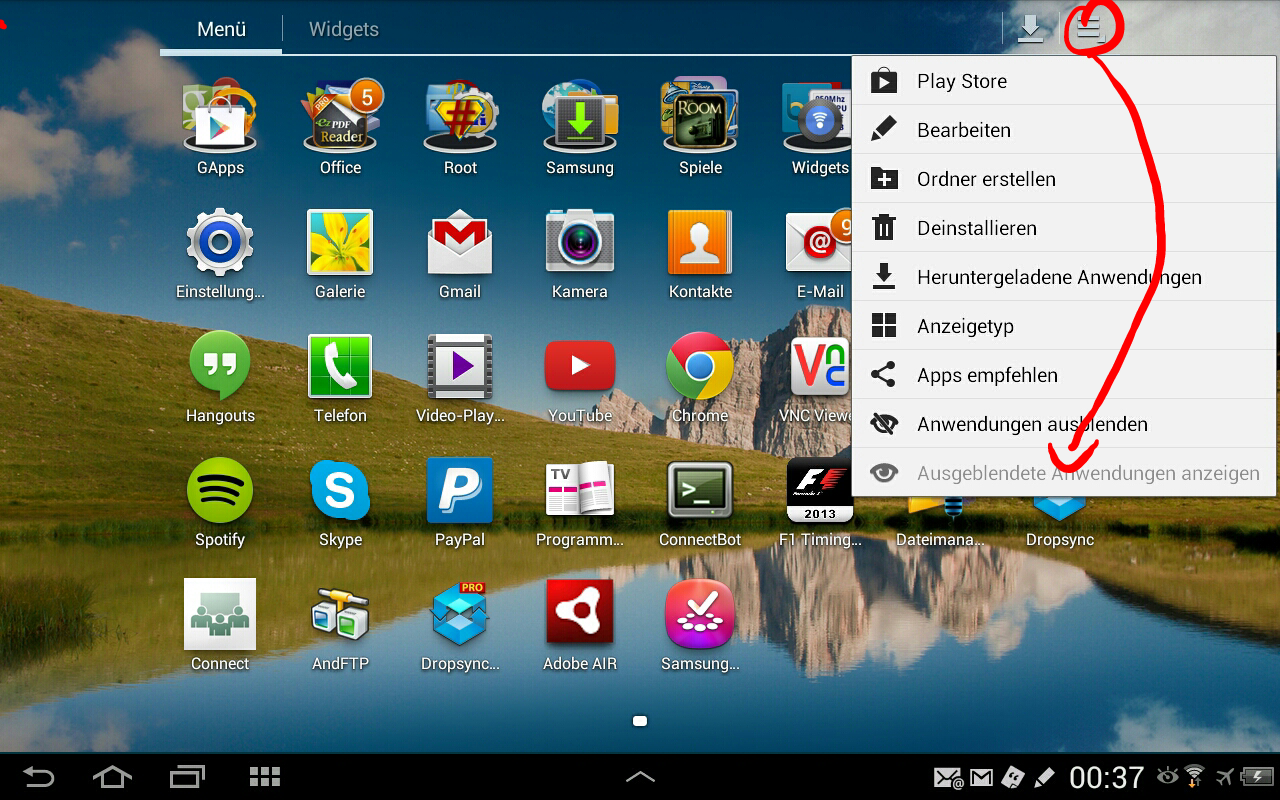This screenshot has width=1280, height=800.
Task: Open YouTube app
Action: point(580,365)
